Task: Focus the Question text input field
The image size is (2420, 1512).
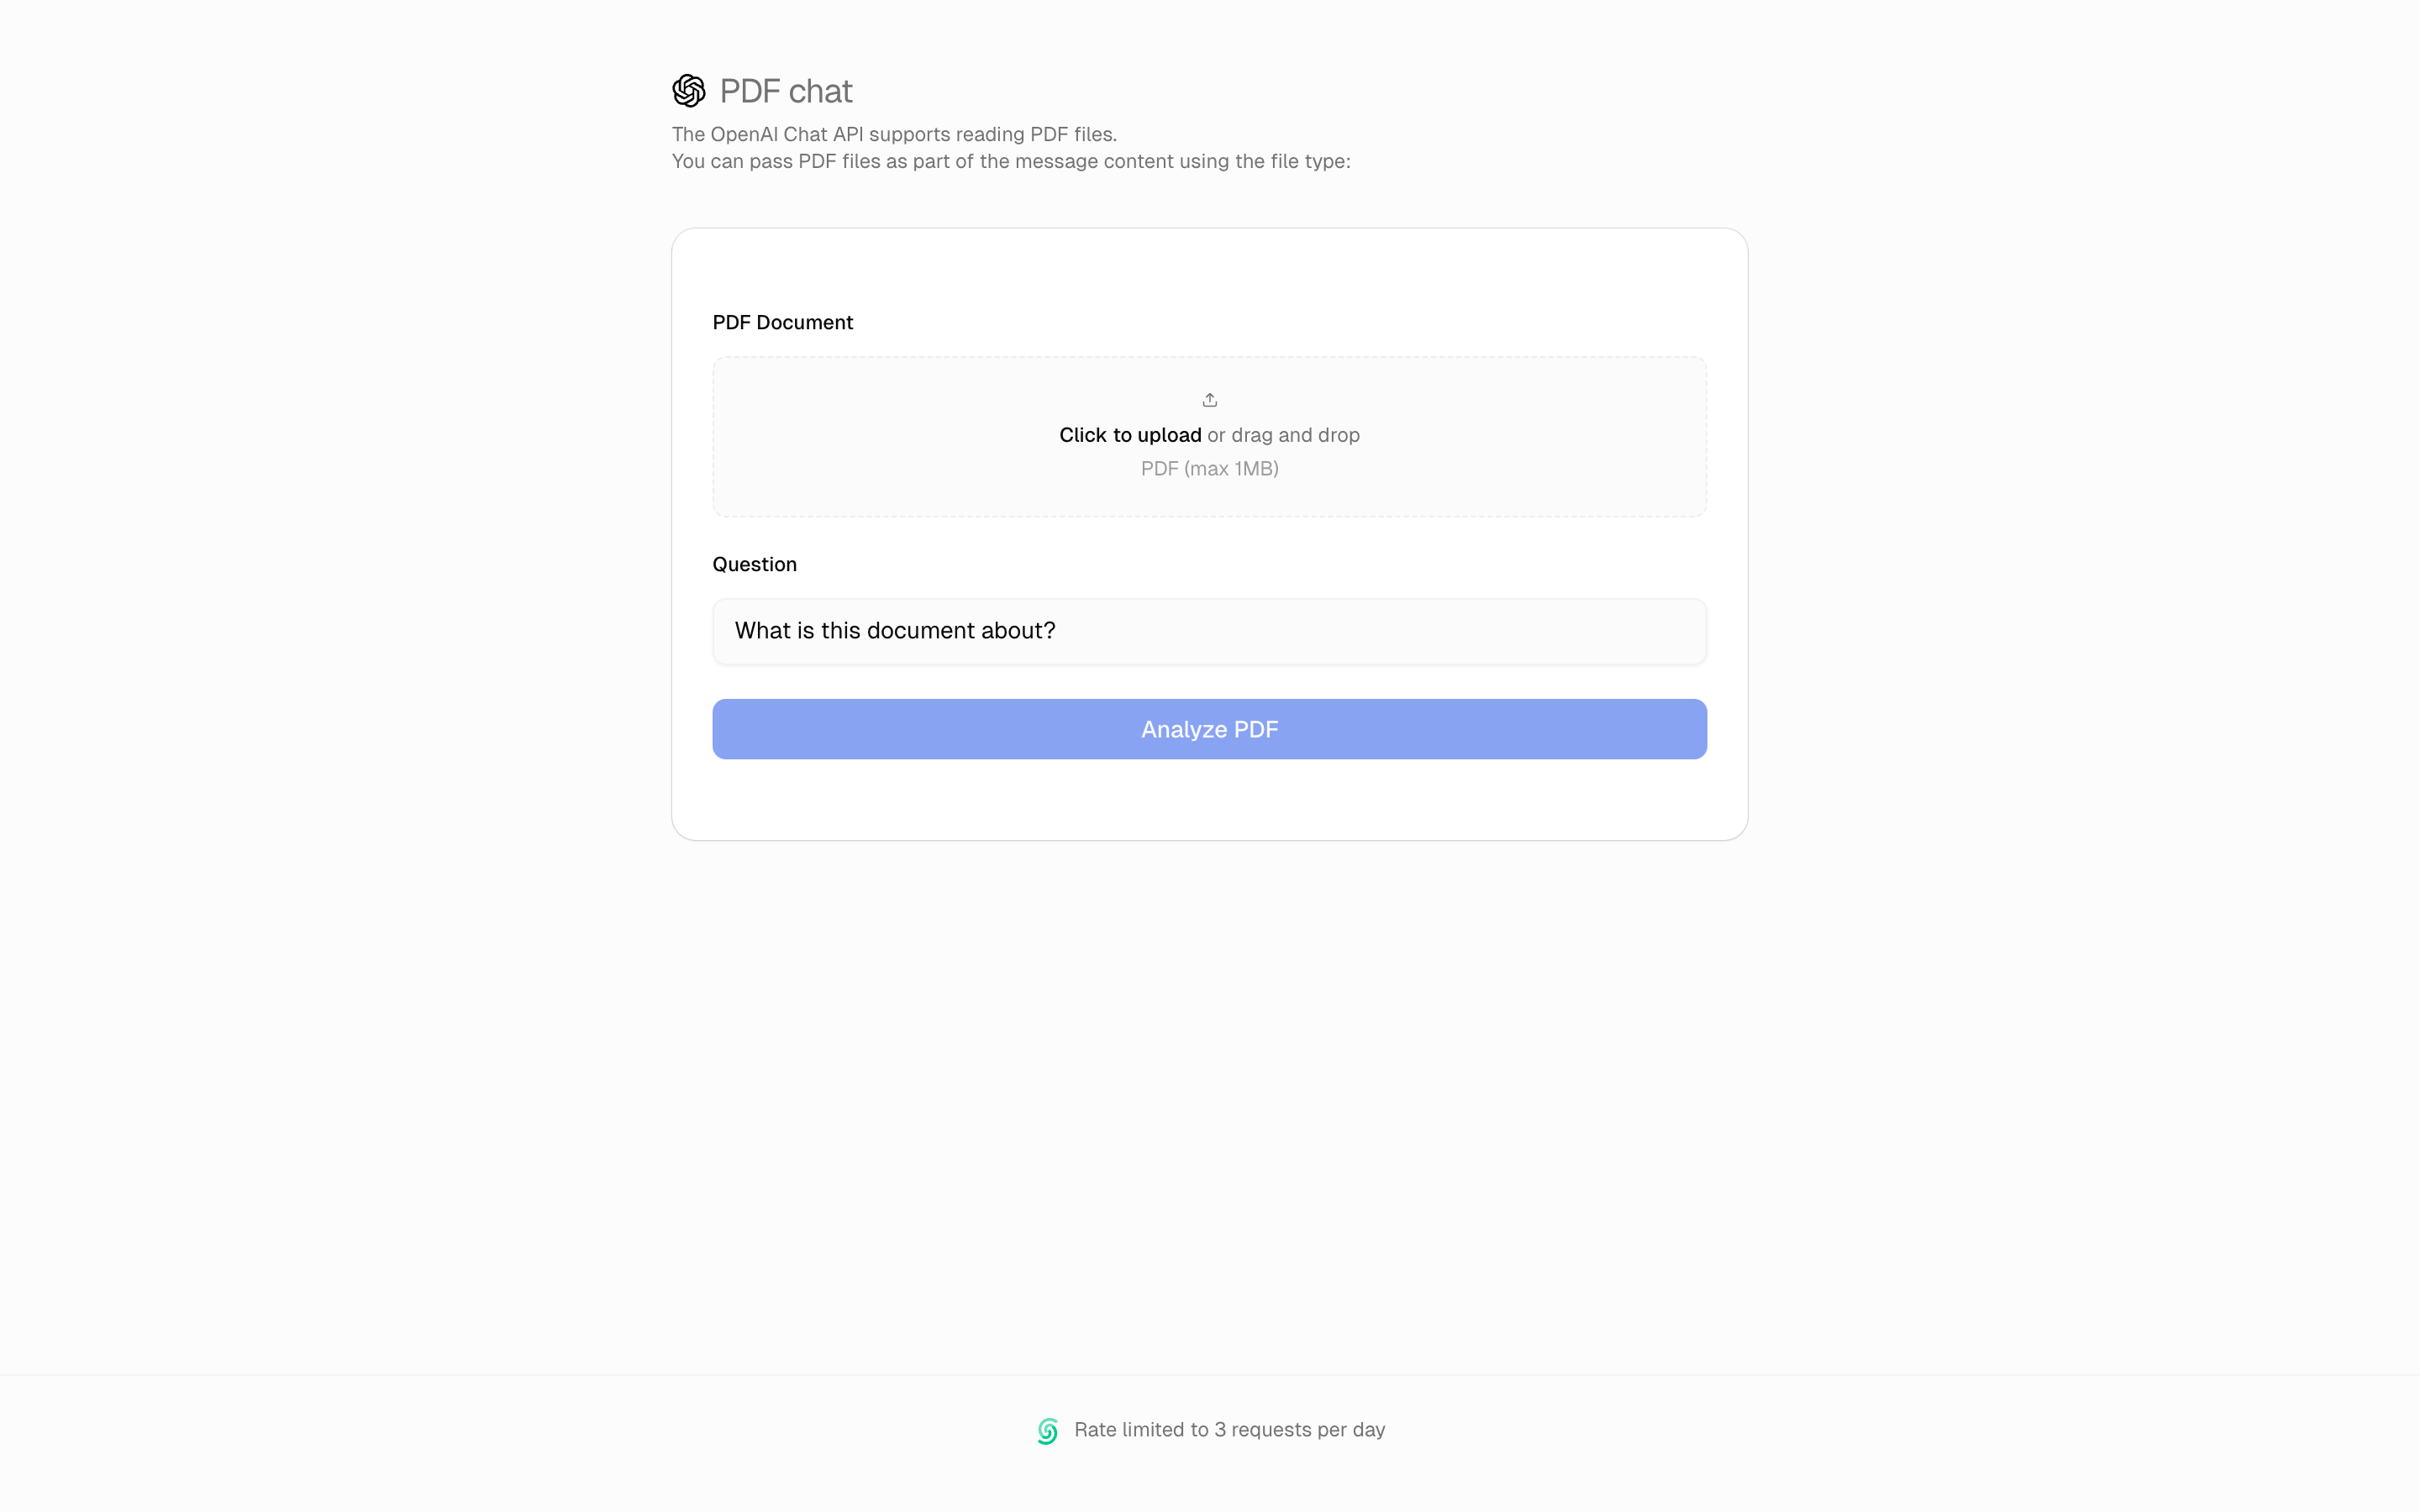Action: [x=1209, y=631]
